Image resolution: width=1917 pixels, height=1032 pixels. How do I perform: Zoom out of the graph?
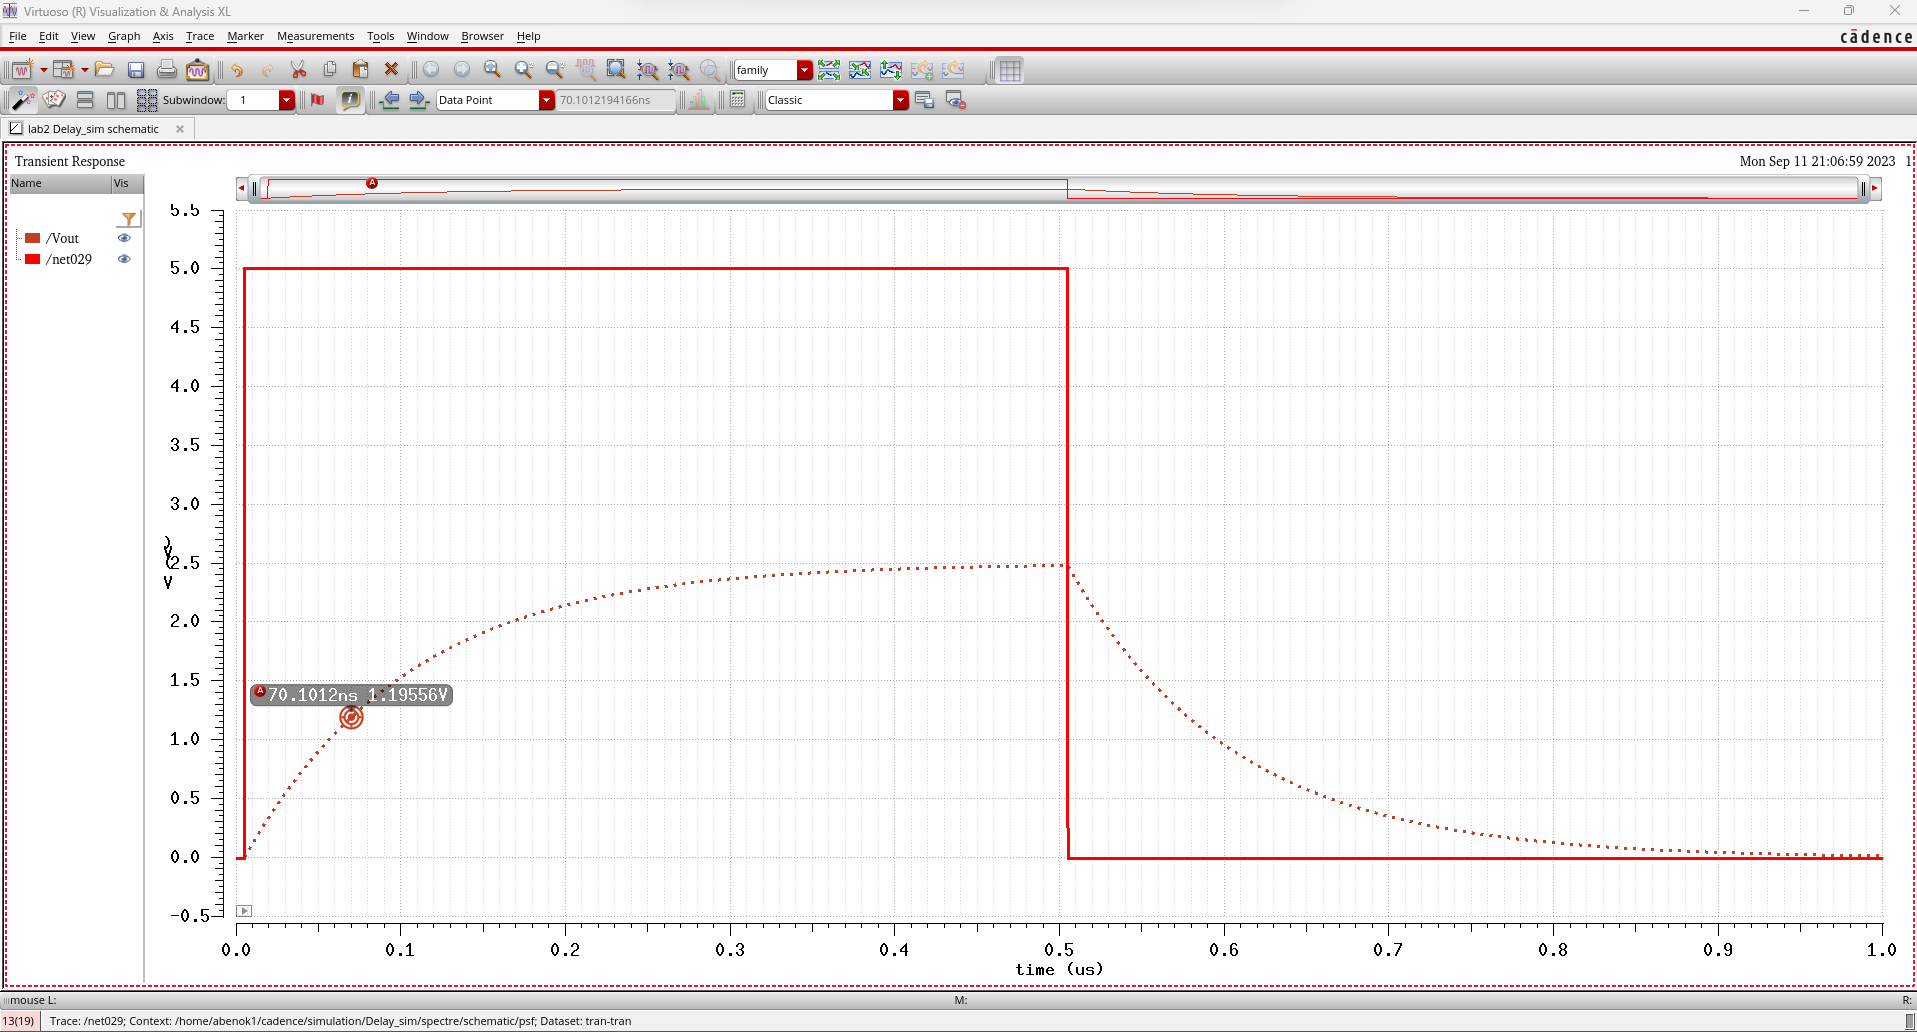coord(554,70)
